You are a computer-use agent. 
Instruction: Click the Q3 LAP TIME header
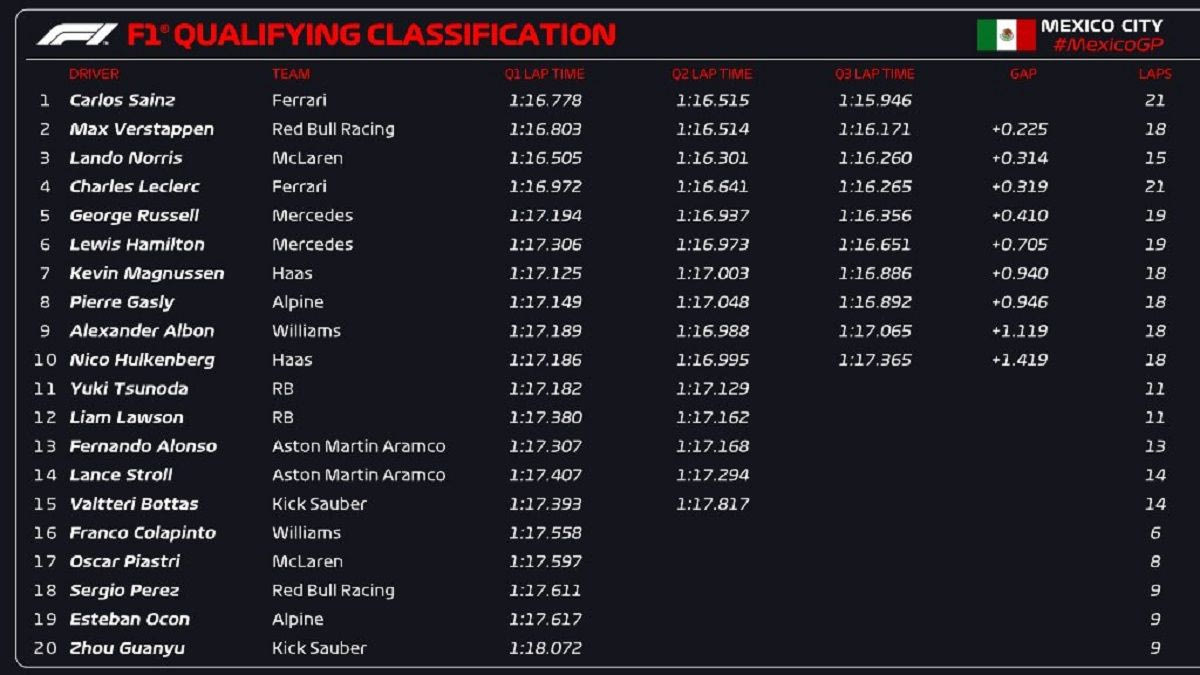tap(875, 74)
